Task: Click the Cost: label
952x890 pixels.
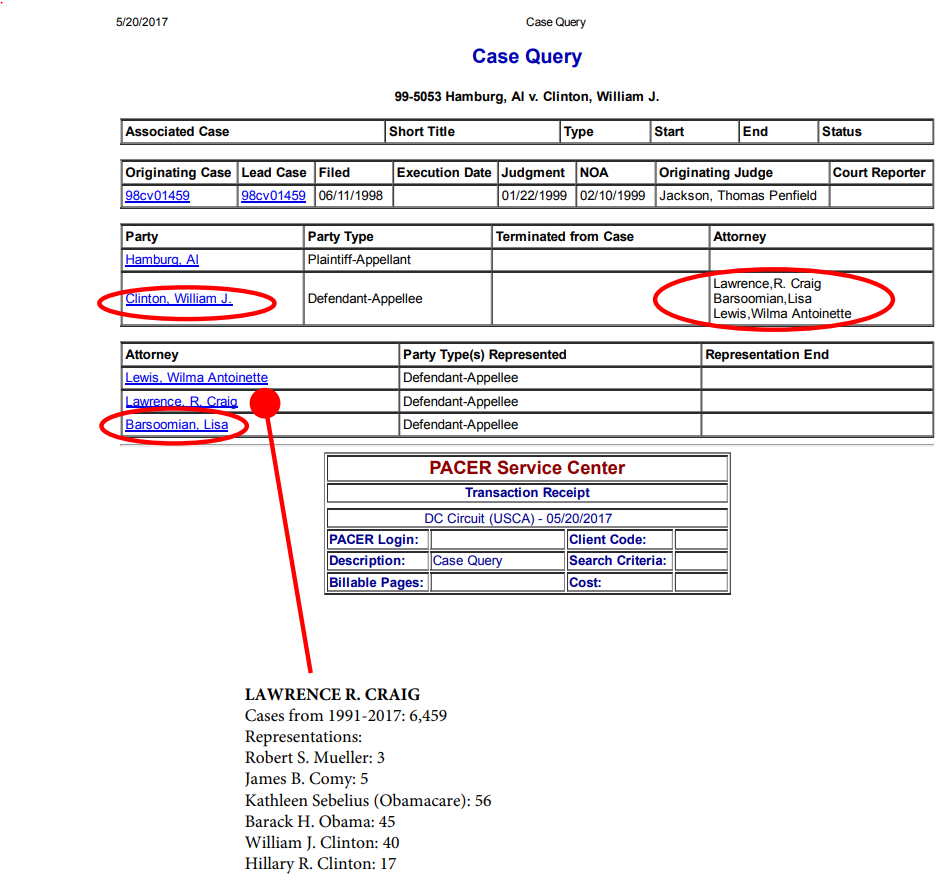Action: [585, 583]
